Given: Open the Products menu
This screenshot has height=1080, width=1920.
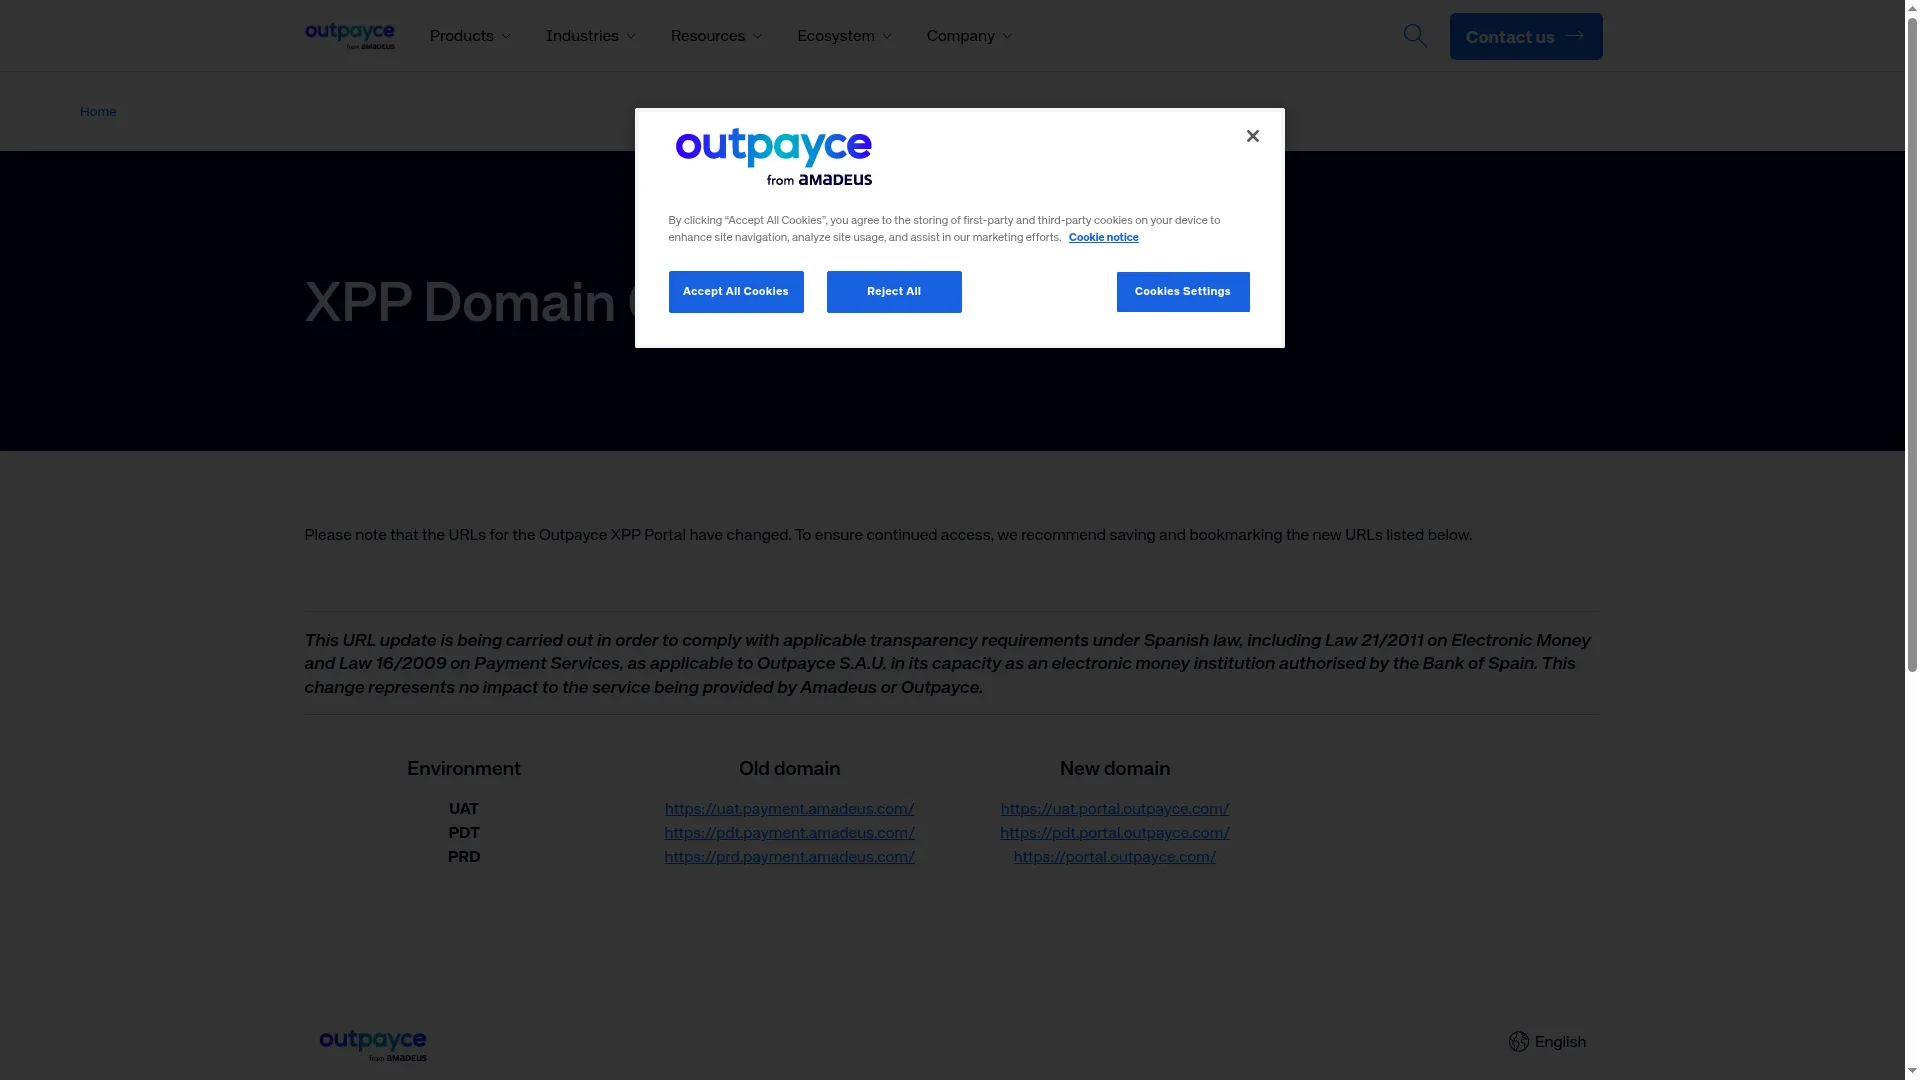Looking at the screenshot, I should coord(470,36).
